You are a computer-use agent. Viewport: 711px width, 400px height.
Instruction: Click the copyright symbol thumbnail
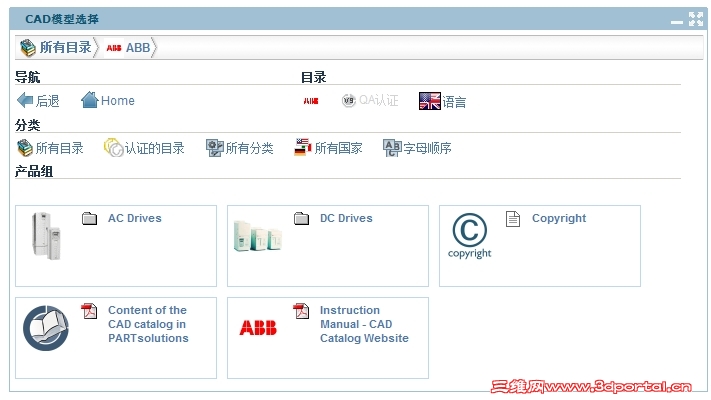click(470, 236)
